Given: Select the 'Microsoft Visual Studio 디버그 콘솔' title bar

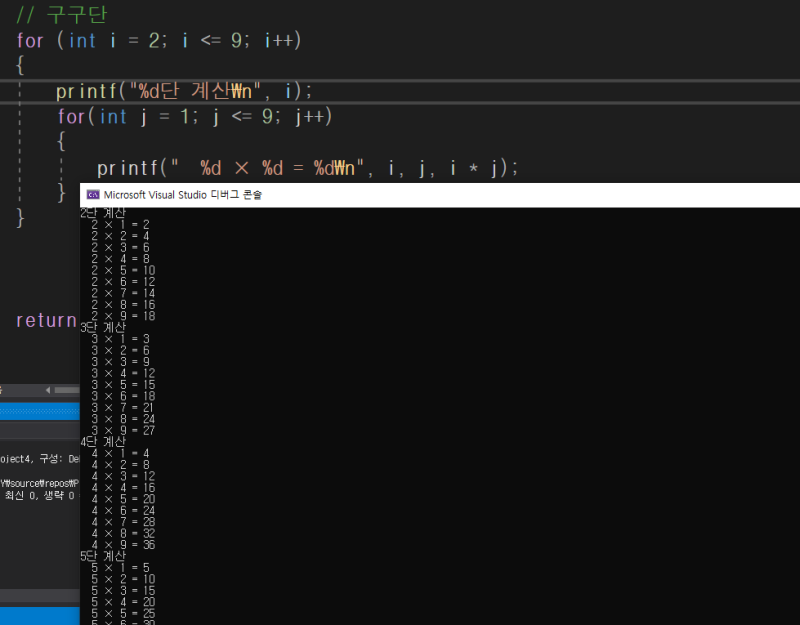Looking at the screenshot, I should pyautogui.click(x=440, y=195).
